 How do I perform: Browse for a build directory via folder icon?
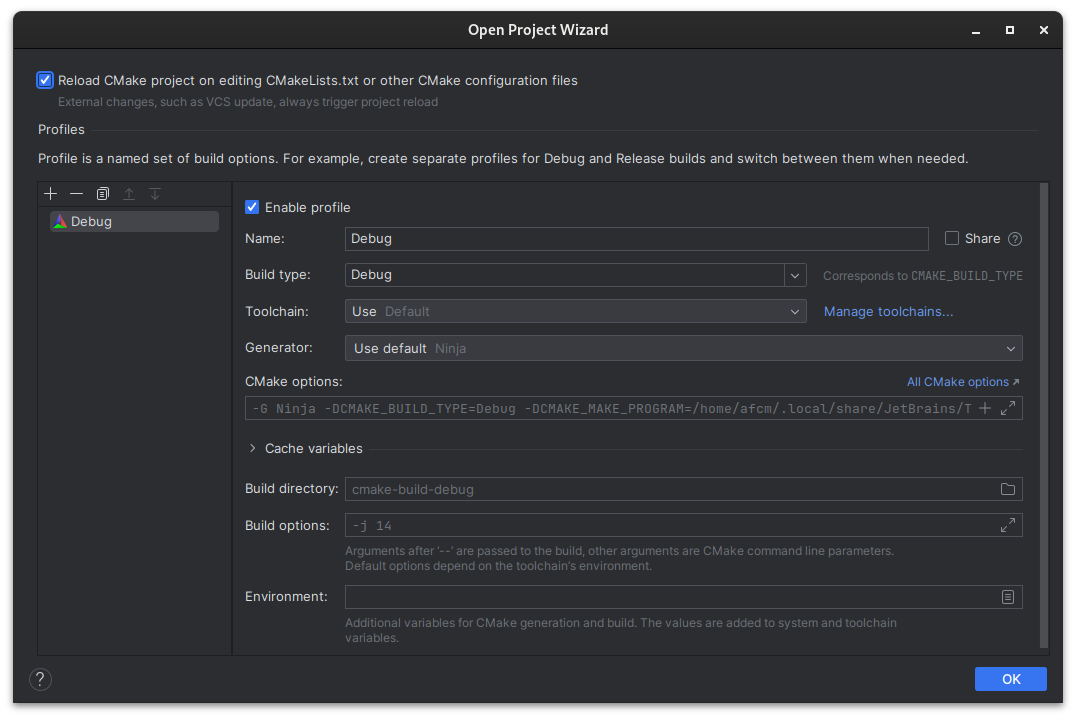coord(1008,489)
